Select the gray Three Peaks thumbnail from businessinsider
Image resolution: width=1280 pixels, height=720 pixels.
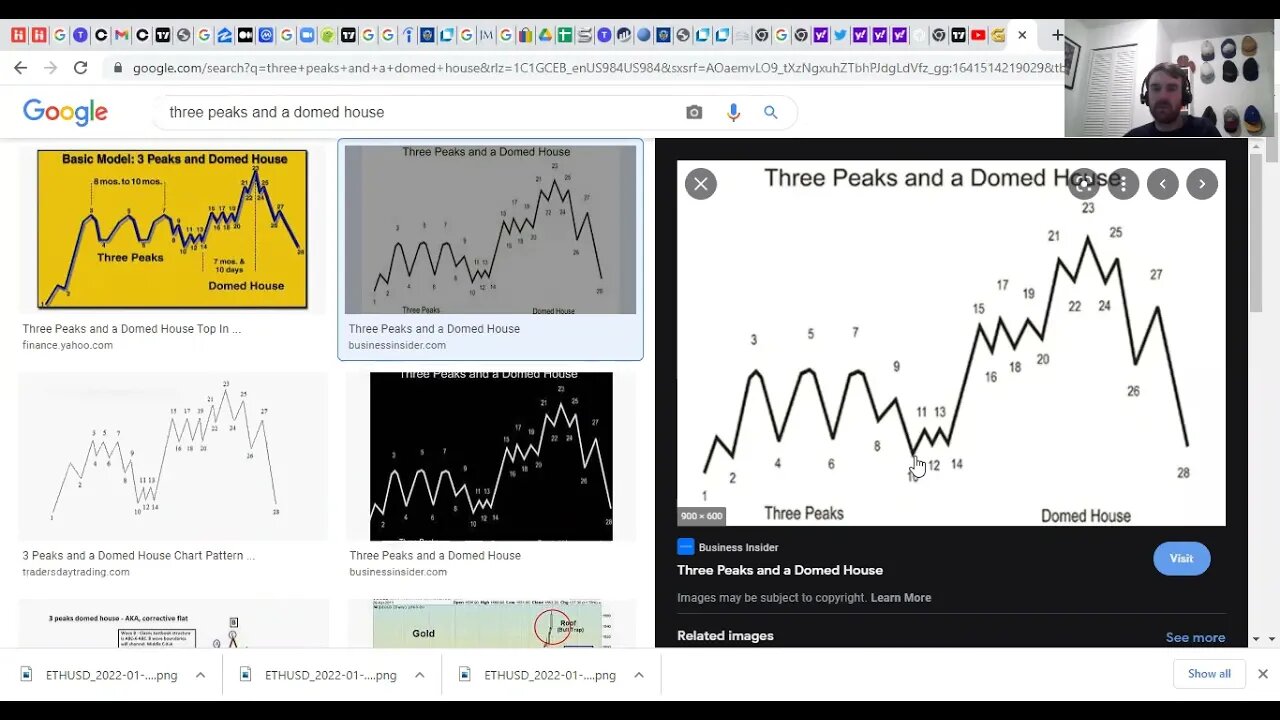490,230
